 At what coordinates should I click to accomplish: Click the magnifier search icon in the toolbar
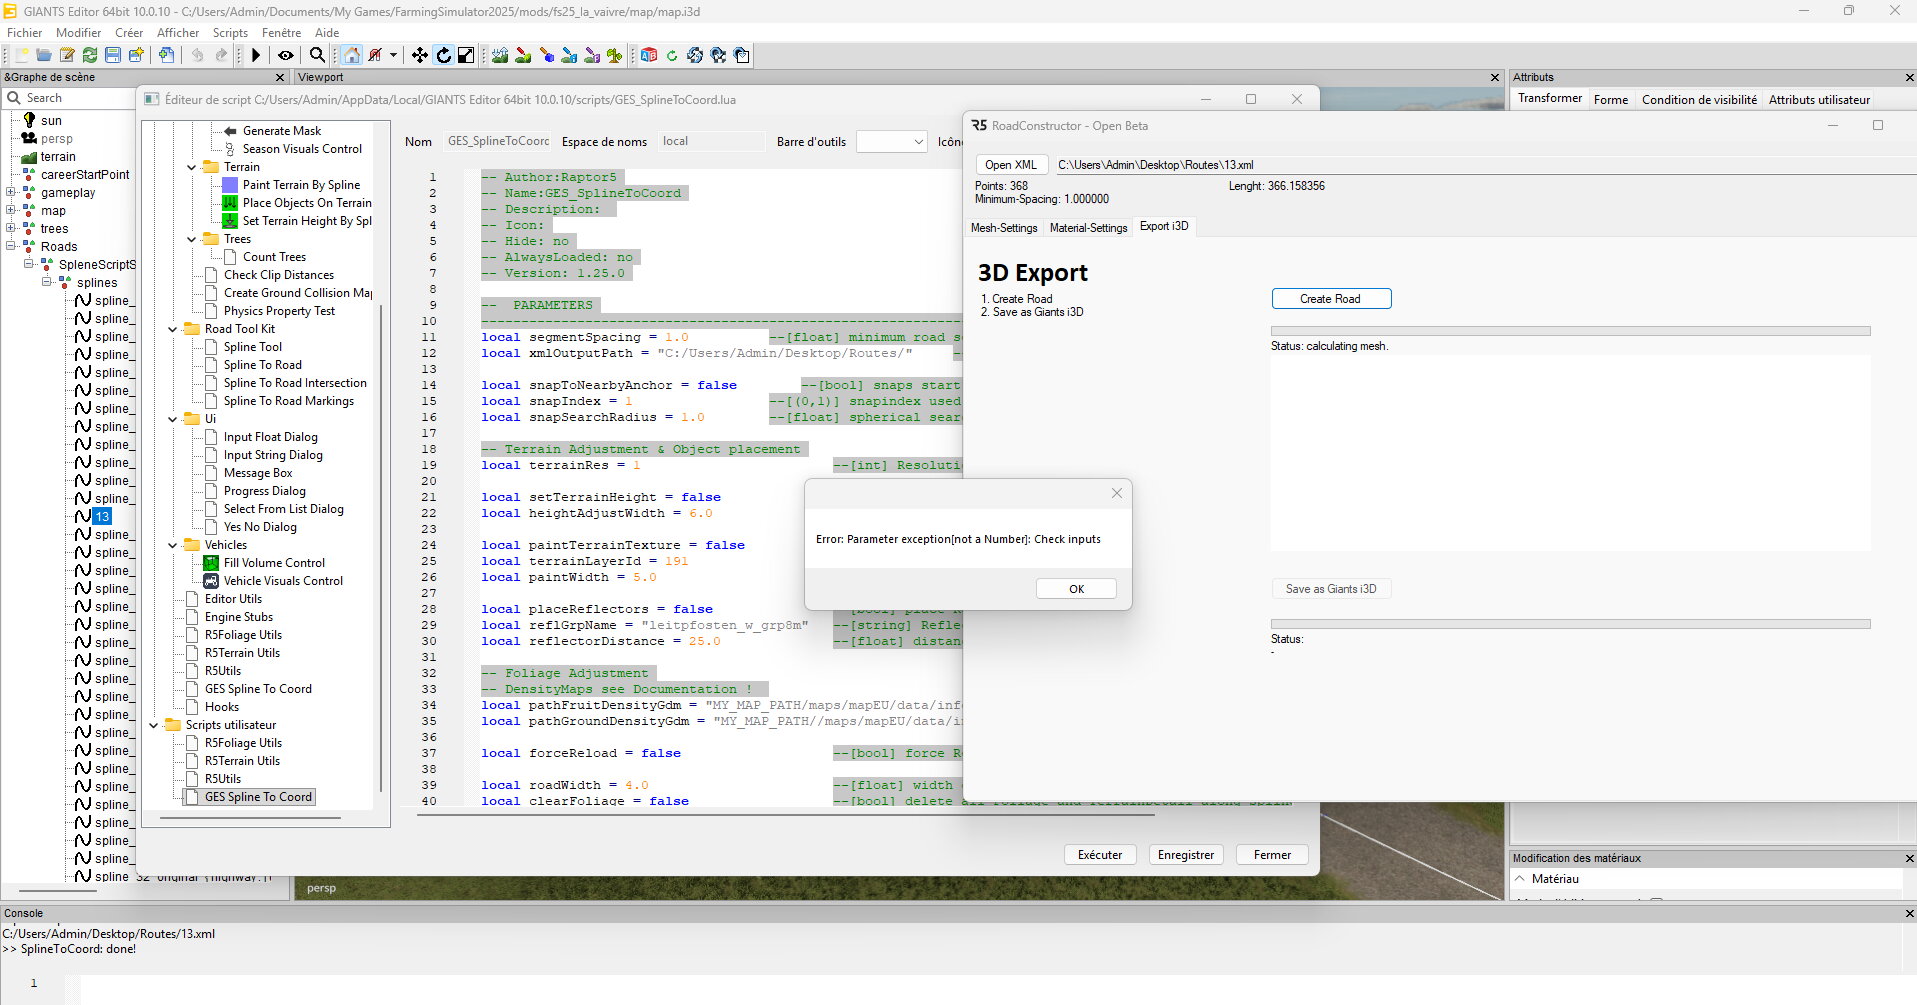(x=317, y=55)
